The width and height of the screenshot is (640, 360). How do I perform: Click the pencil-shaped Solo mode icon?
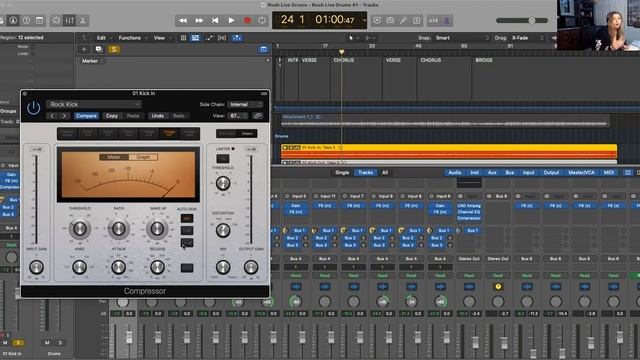(403, 20)
